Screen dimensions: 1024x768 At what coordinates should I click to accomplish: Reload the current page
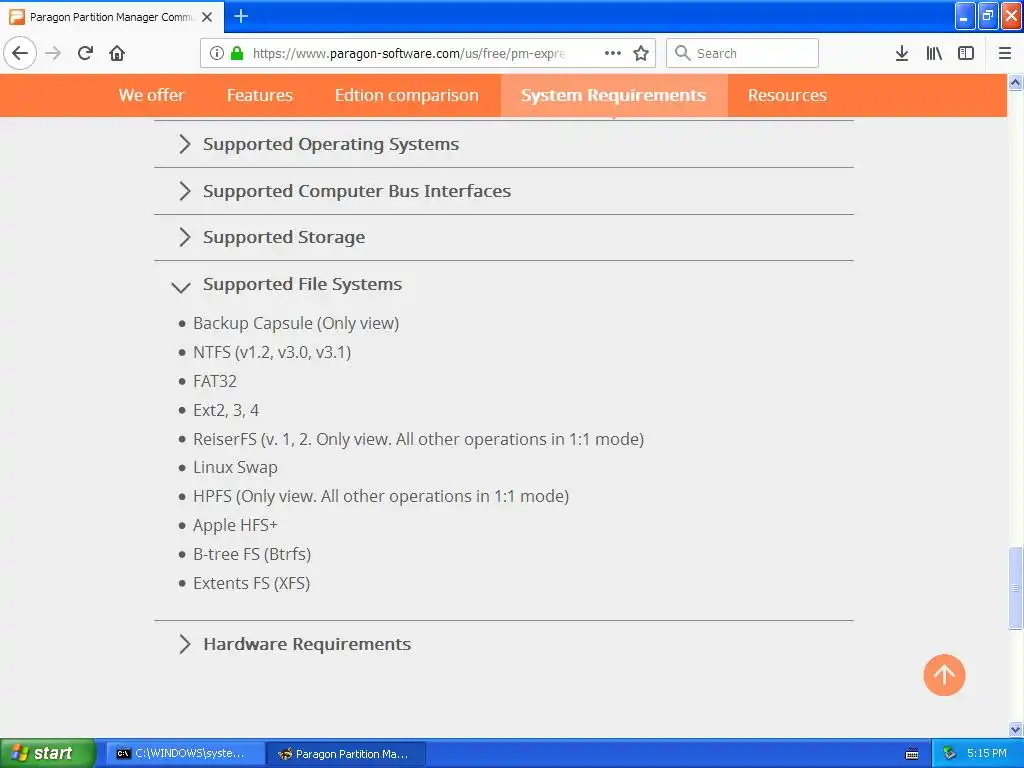coord(85,53)
